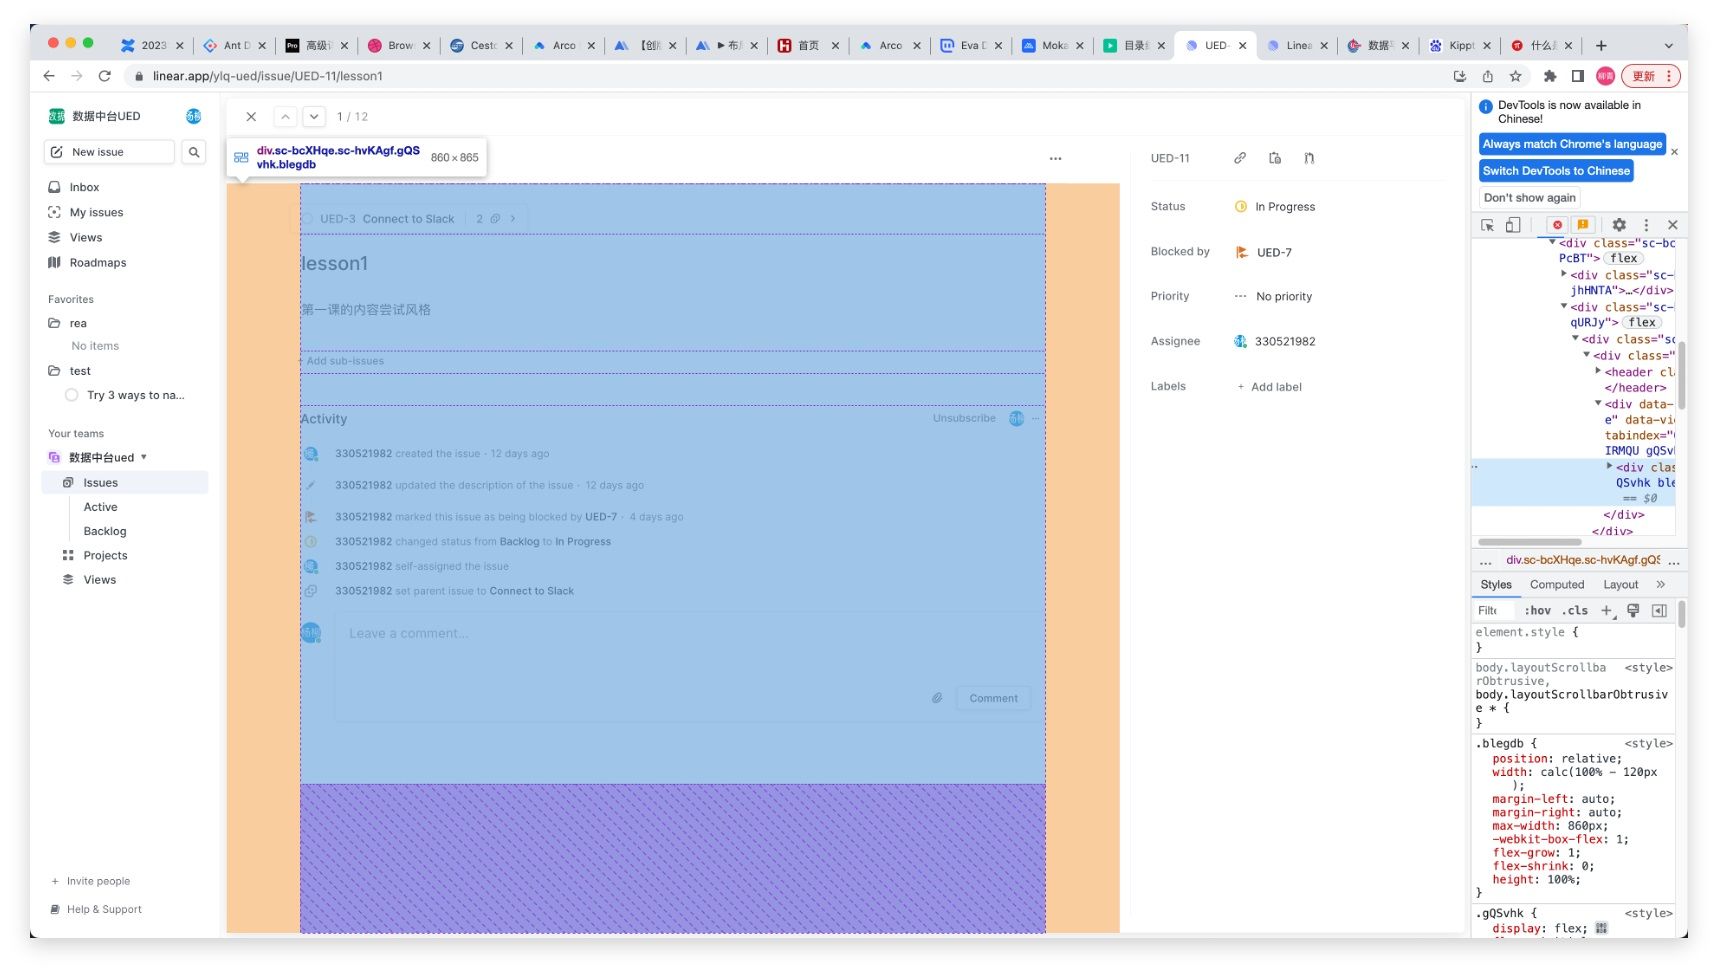This screenshot has width=1718, height=974.
Task: Toggle computed styles sidebar icon
Action: pos(1659,610)
